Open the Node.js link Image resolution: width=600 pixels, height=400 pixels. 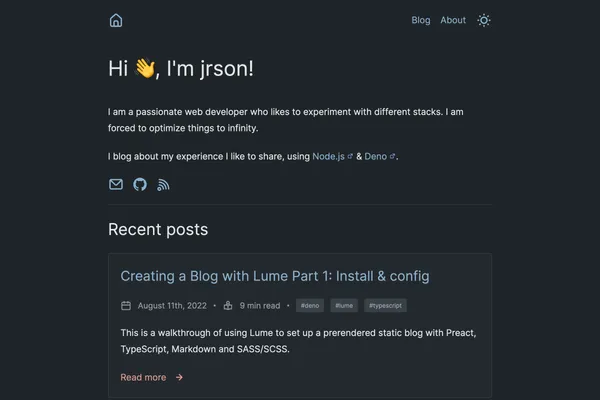(329, 157)
